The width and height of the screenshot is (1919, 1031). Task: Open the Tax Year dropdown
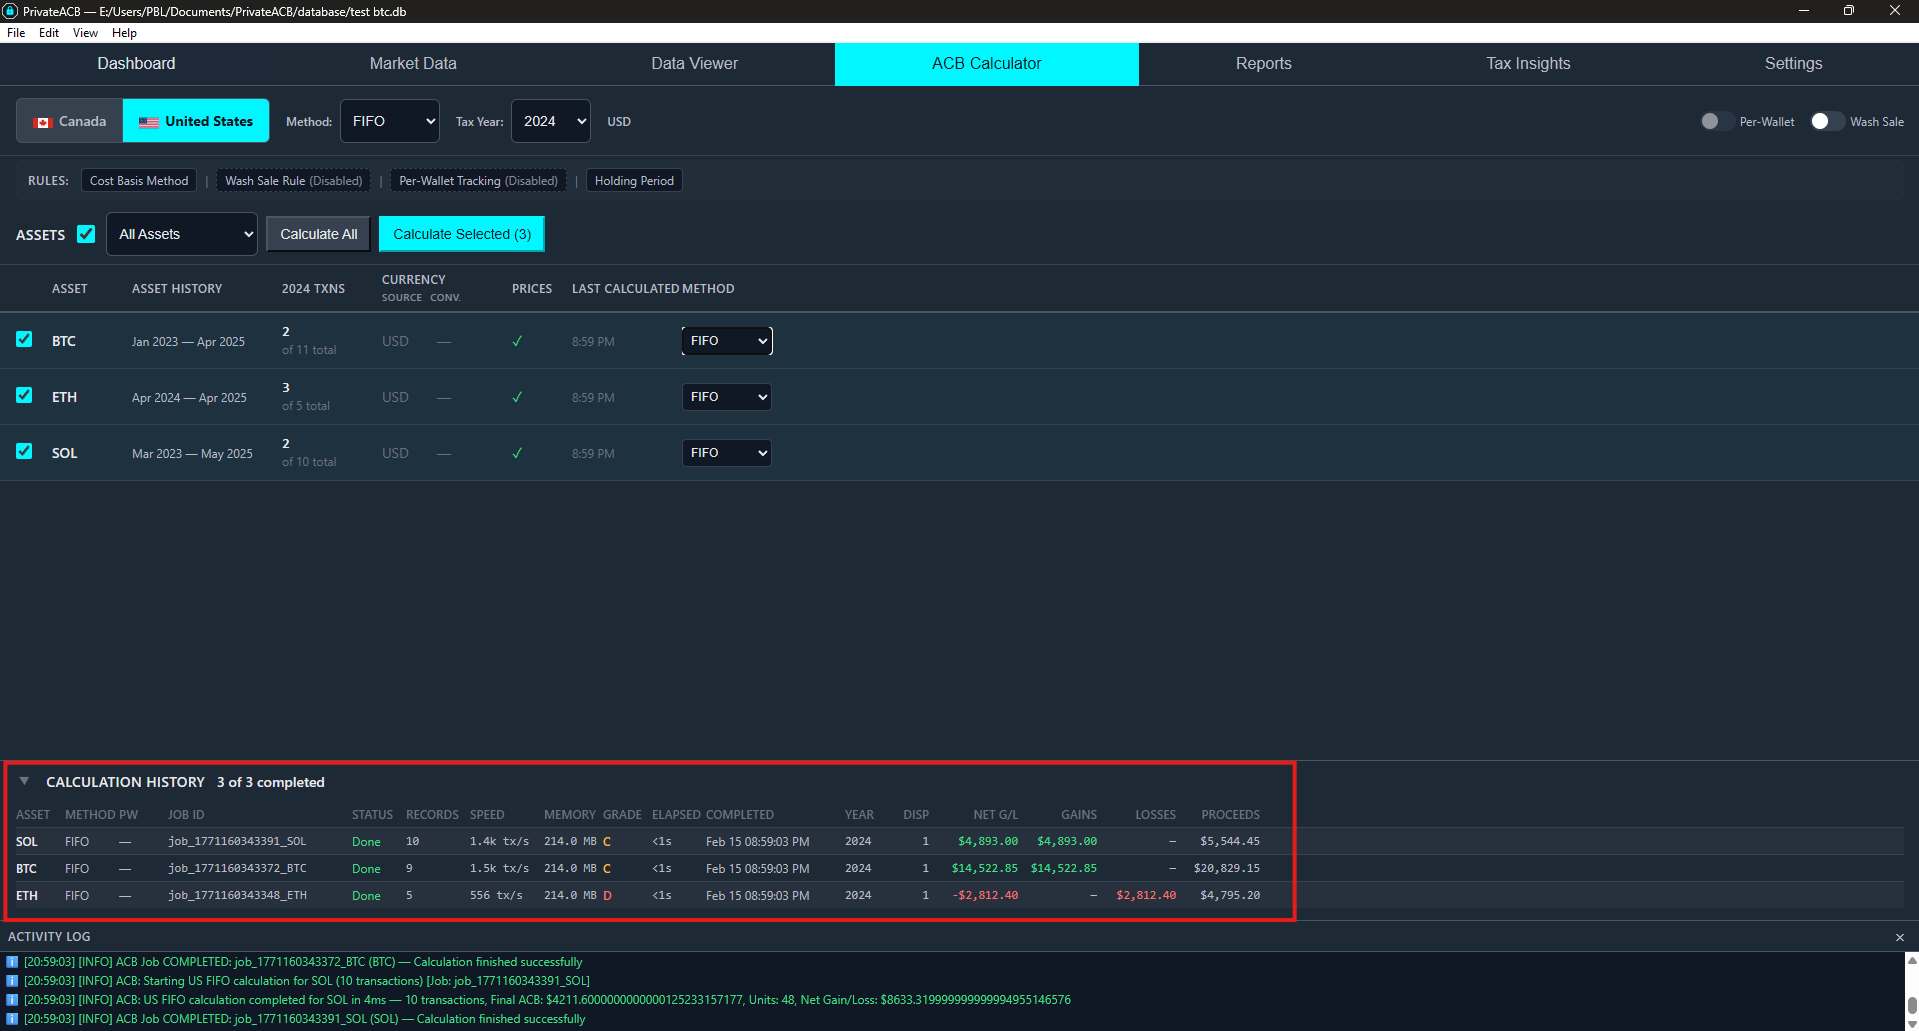coord(550,121)
